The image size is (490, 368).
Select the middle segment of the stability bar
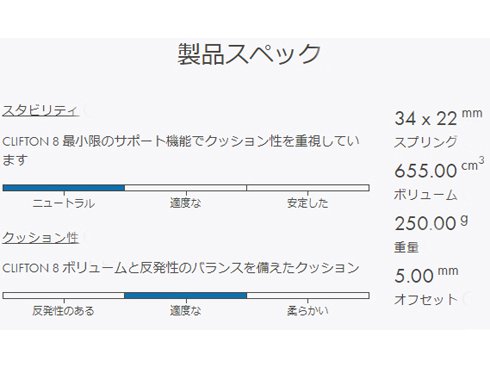click(186, 188)
